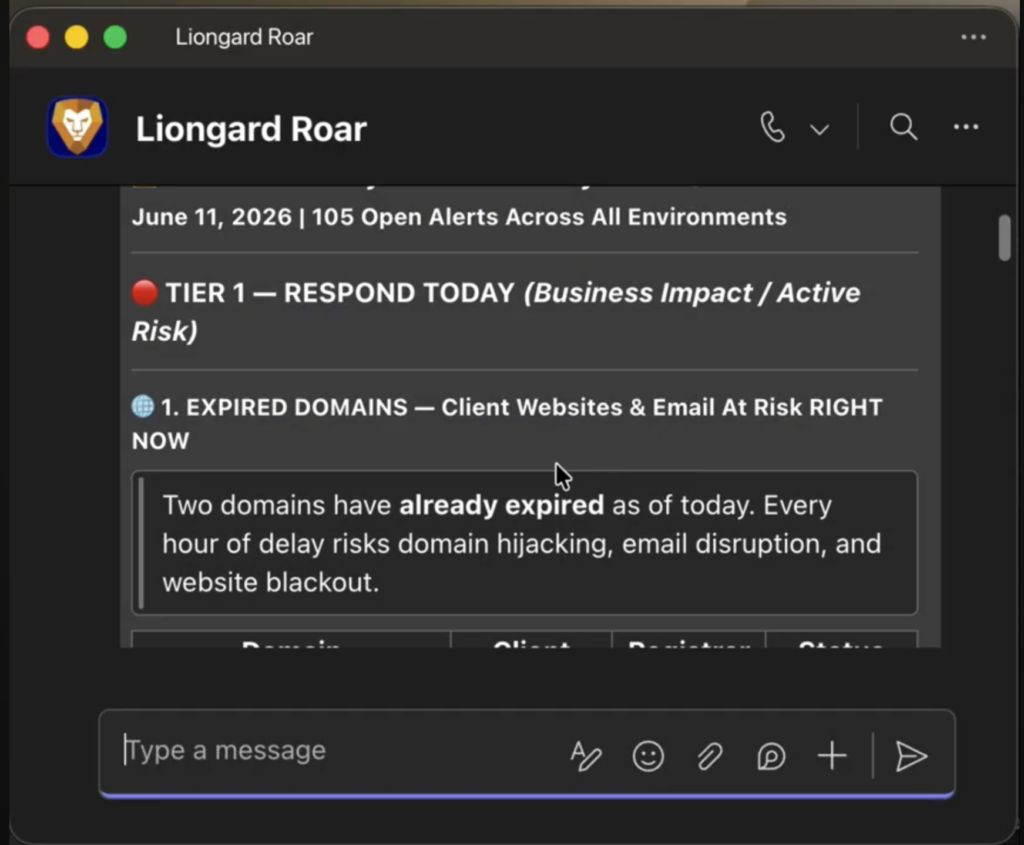Screen dimensions: 1024x845
Task: Click the Liongard Roar chat name heading
Action: pos(251,129)
